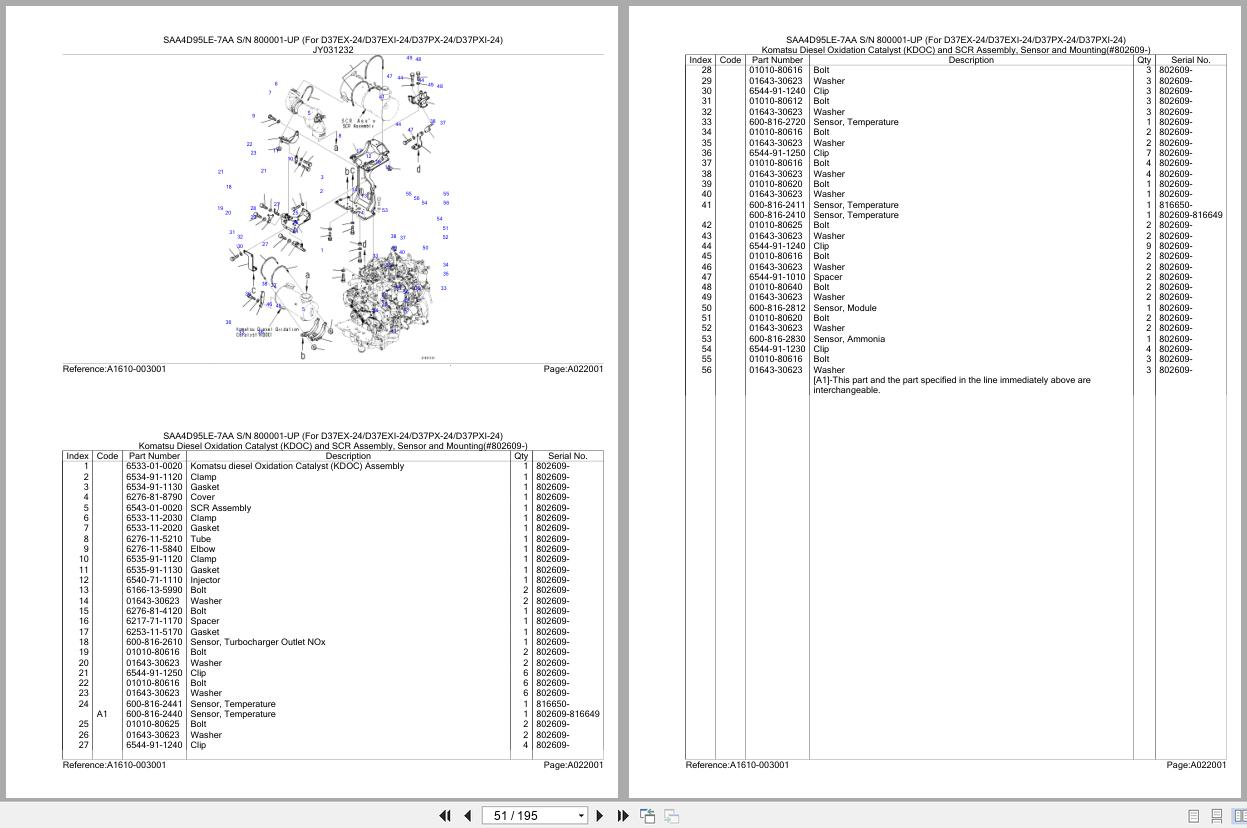The height and width of the screenshot is (828, 1247).
Task: Select the Serial No. header on the right page
Action: click(x=1190, y=60)
